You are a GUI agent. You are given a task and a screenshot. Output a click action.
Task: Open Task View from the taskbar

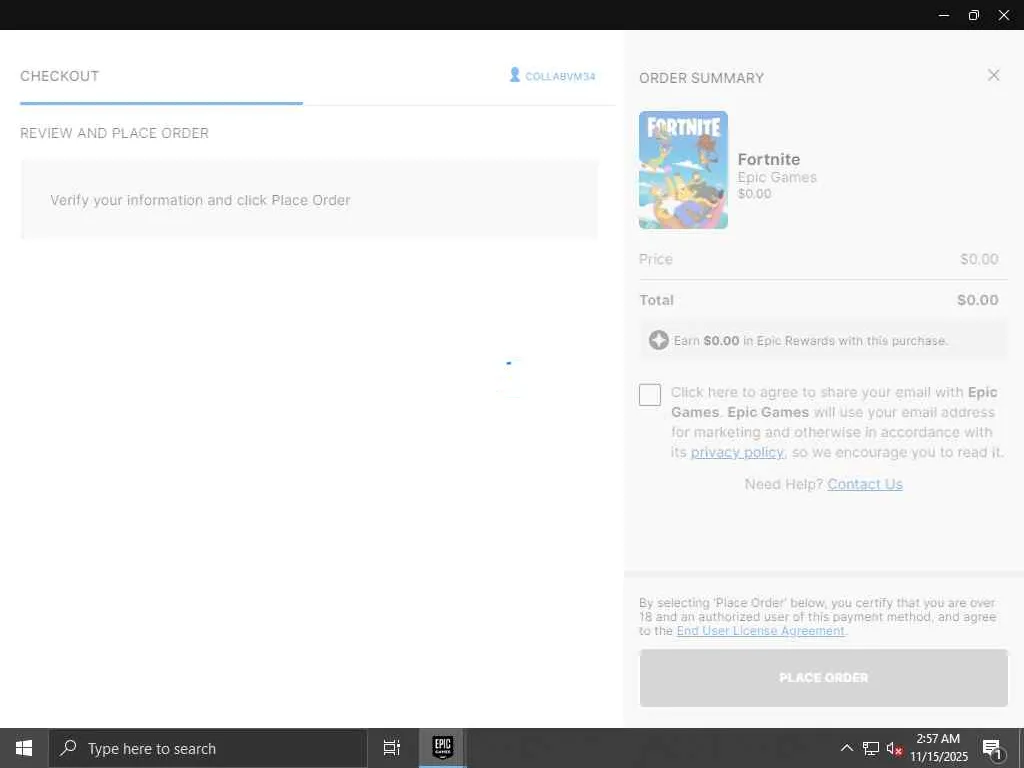(391, 748)
